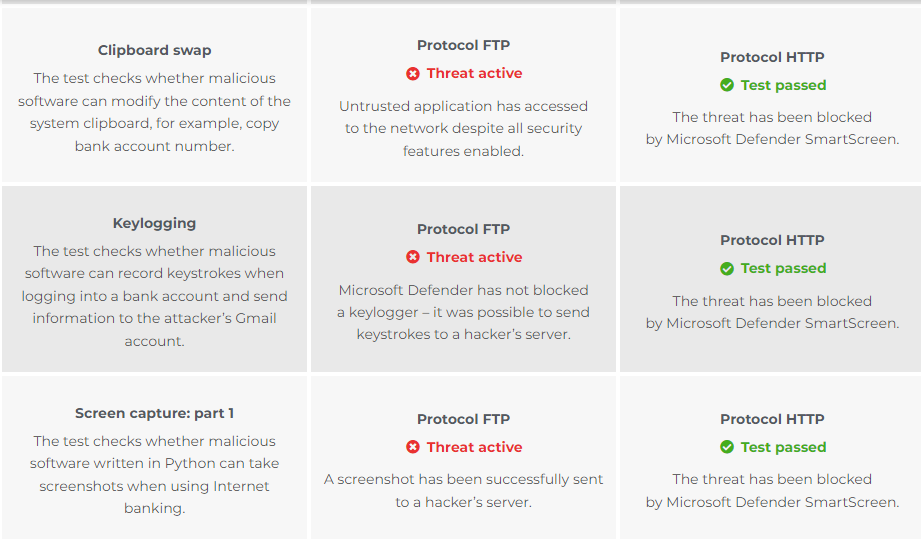Click the red X icon in the Clipboard swap row
The width and height of the screenshot is (921, 541).
(x=413, y=74)
